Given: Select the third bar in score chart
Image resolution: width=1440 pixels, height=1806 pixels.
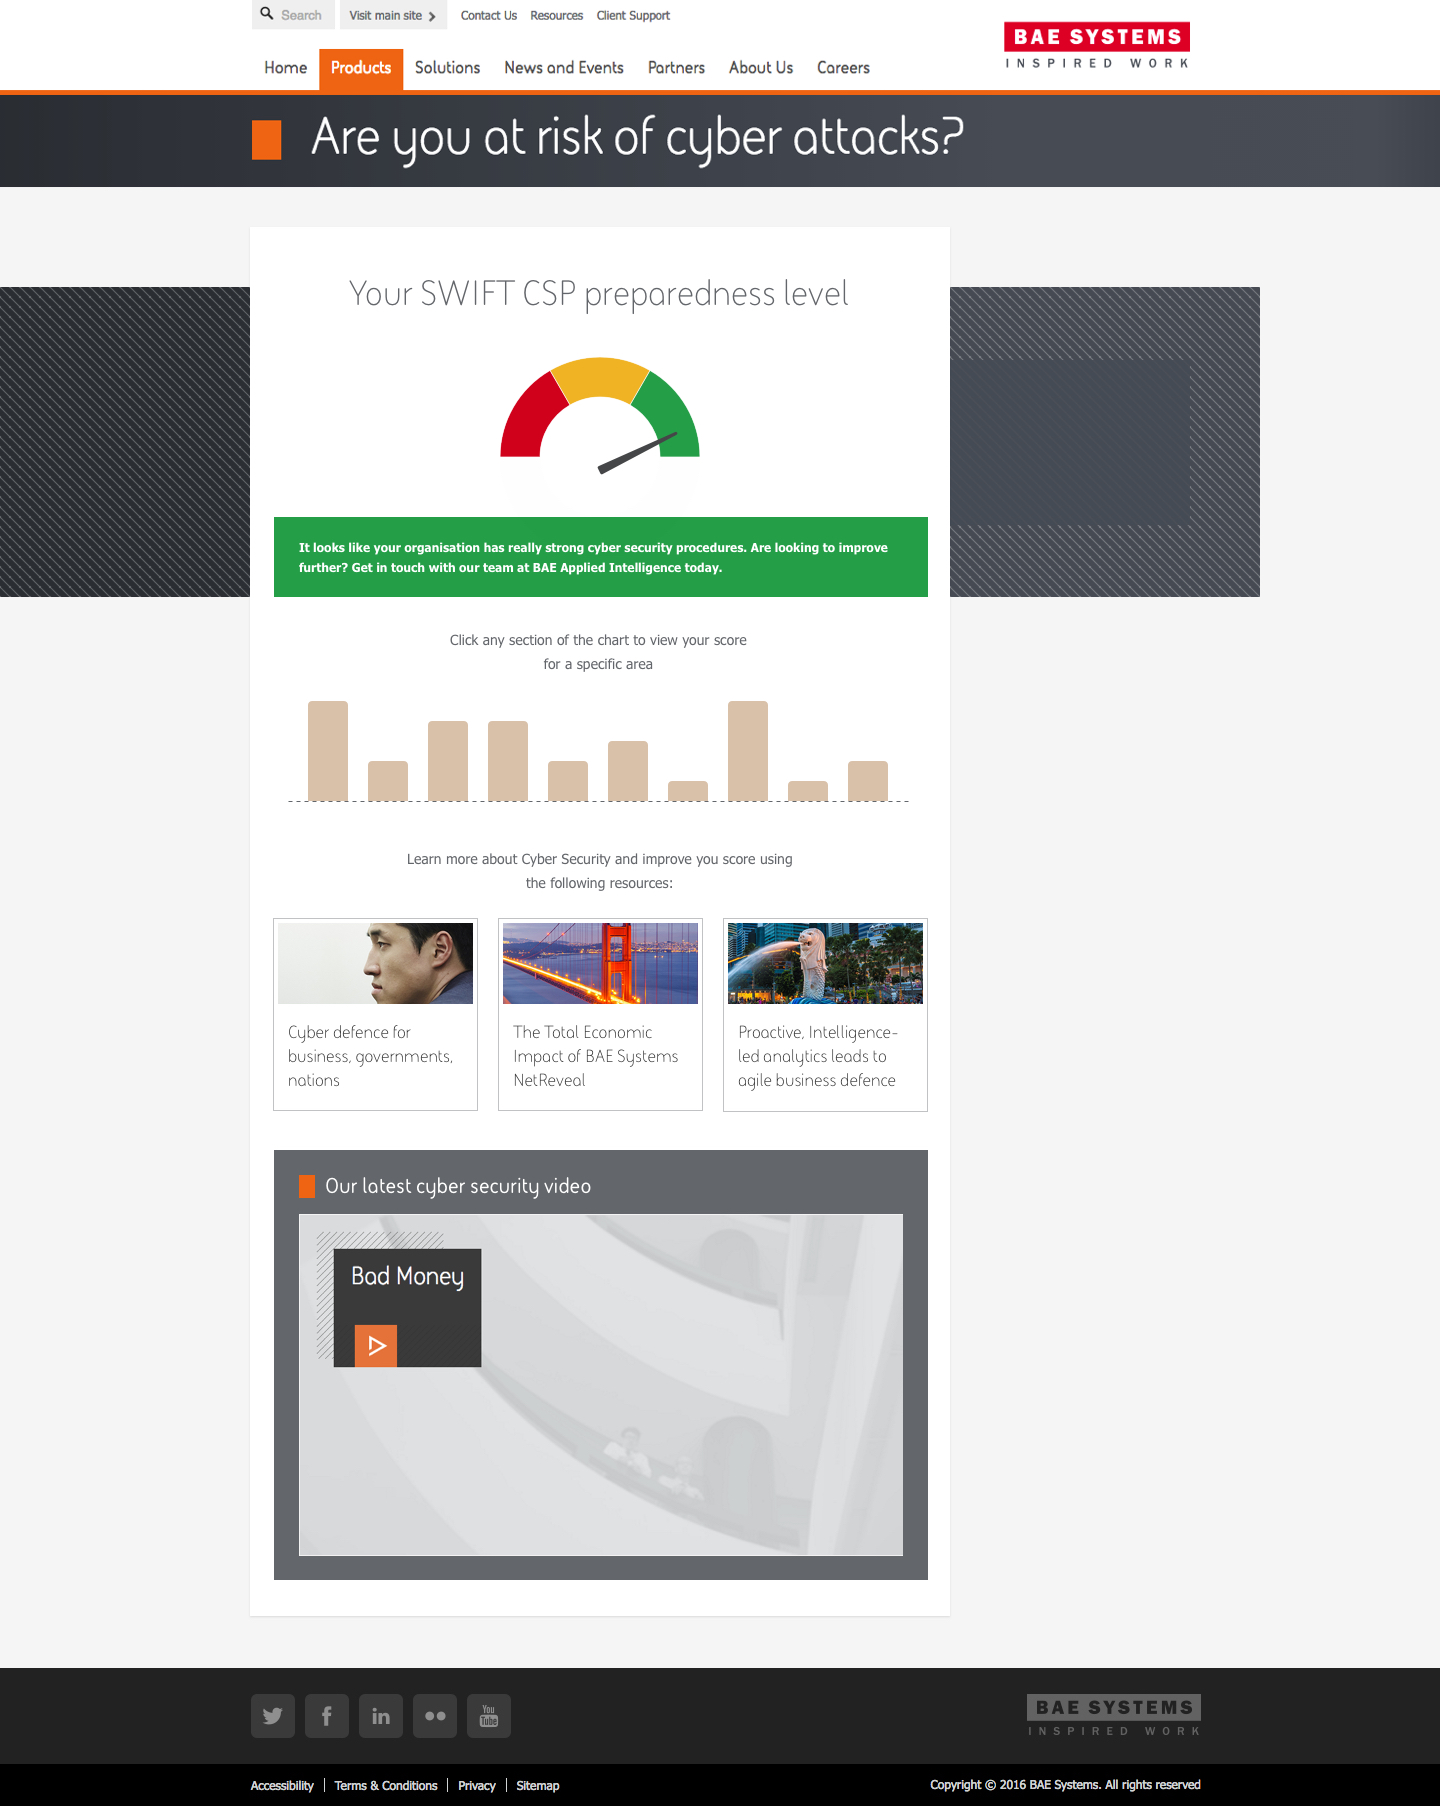Looking at the screenshot, I should [x=448, y=761].
